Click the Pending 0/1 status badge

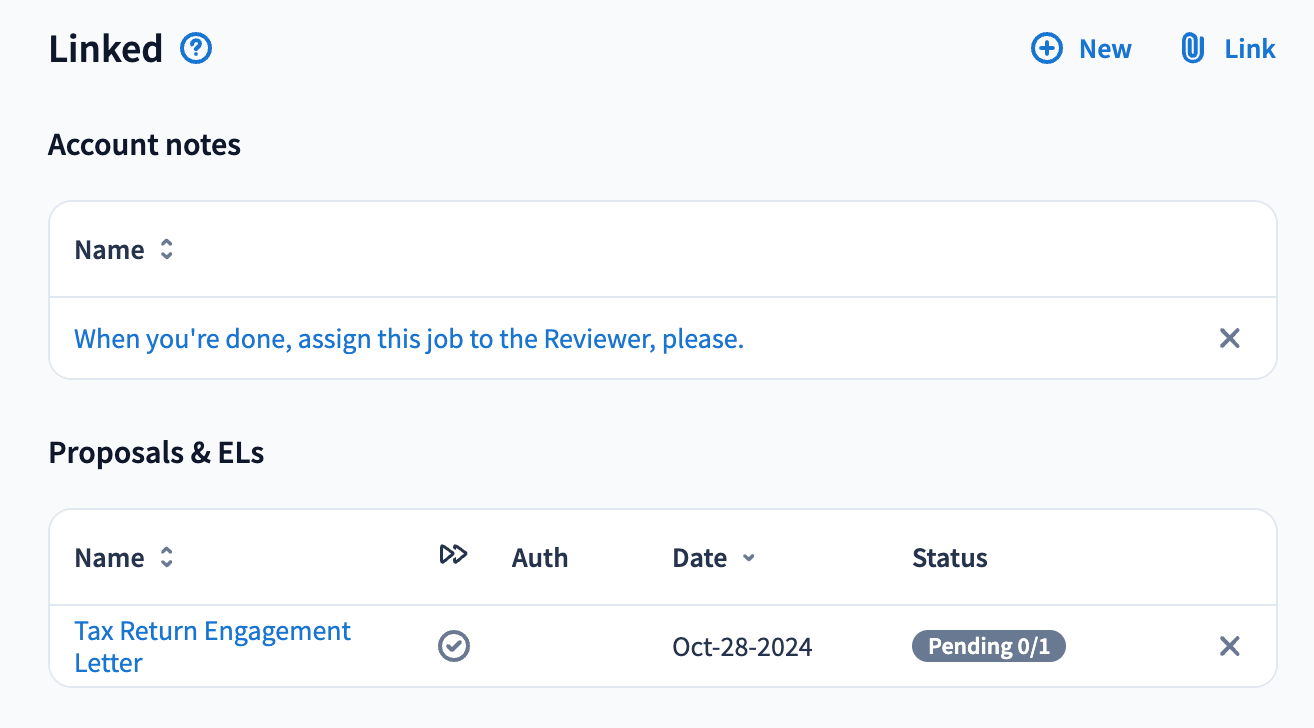pos(988,647)
